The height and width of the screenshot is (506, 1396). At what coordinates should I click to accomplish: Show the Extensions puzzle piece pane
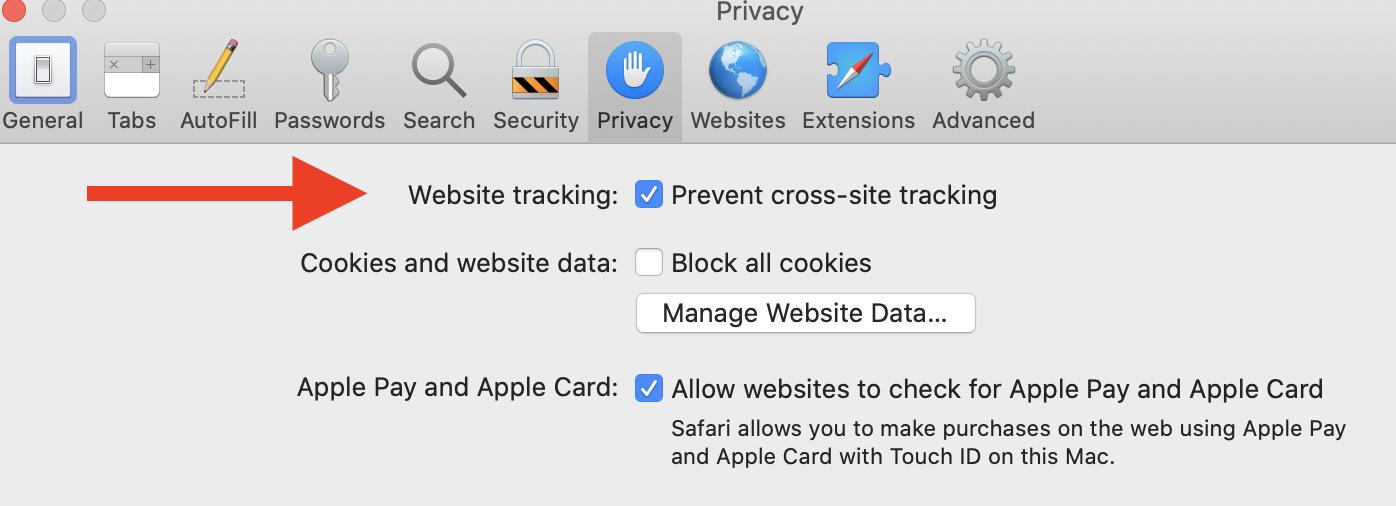[858, 71]
